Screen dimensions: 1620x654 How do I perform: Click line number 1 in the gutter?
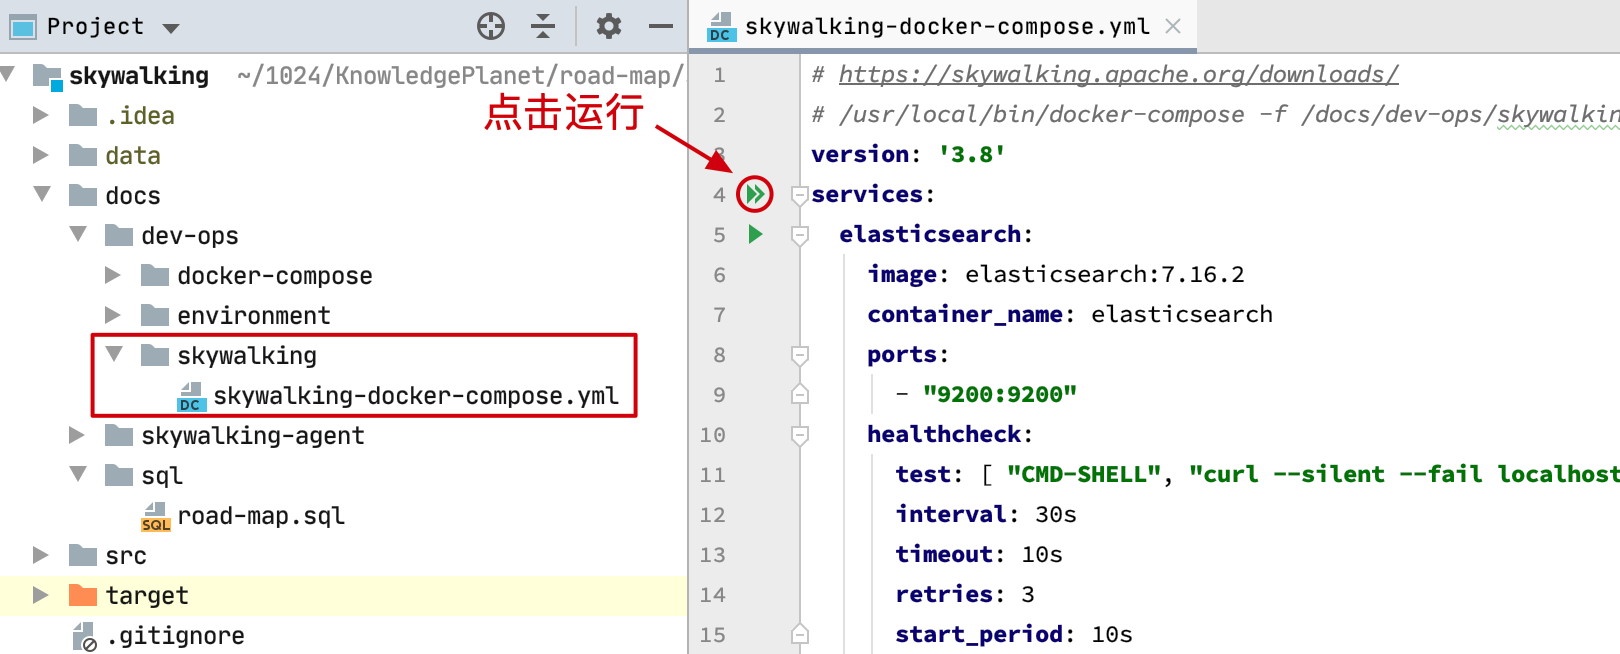[x=719, y=75]
